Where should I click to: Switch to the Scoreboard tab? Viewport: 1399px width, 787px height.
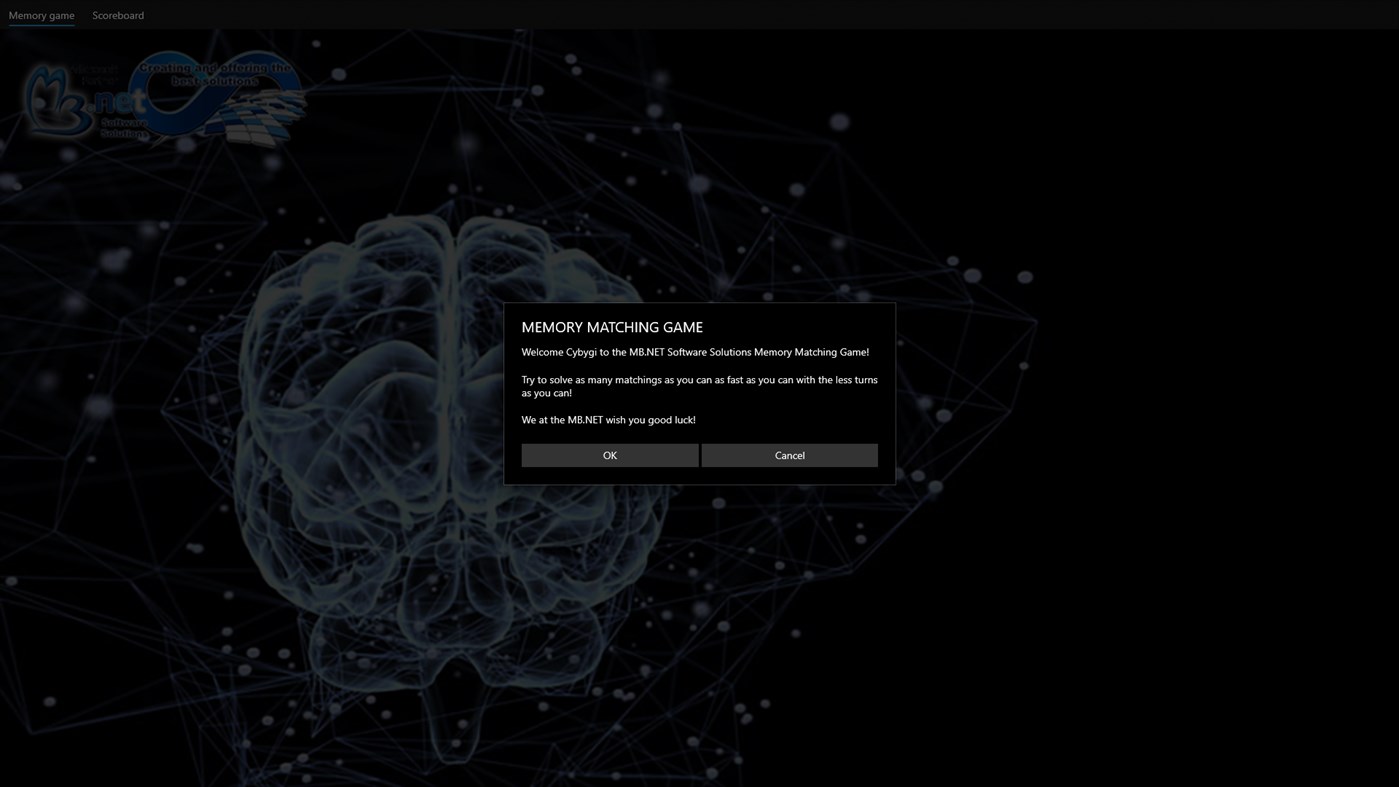tap(117, 15)
